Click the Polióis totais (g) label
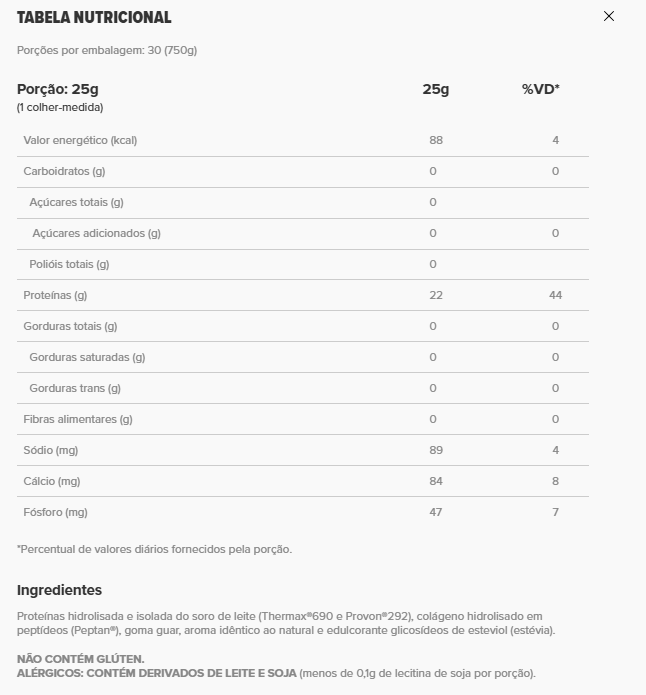 click(x=69, y=264)
